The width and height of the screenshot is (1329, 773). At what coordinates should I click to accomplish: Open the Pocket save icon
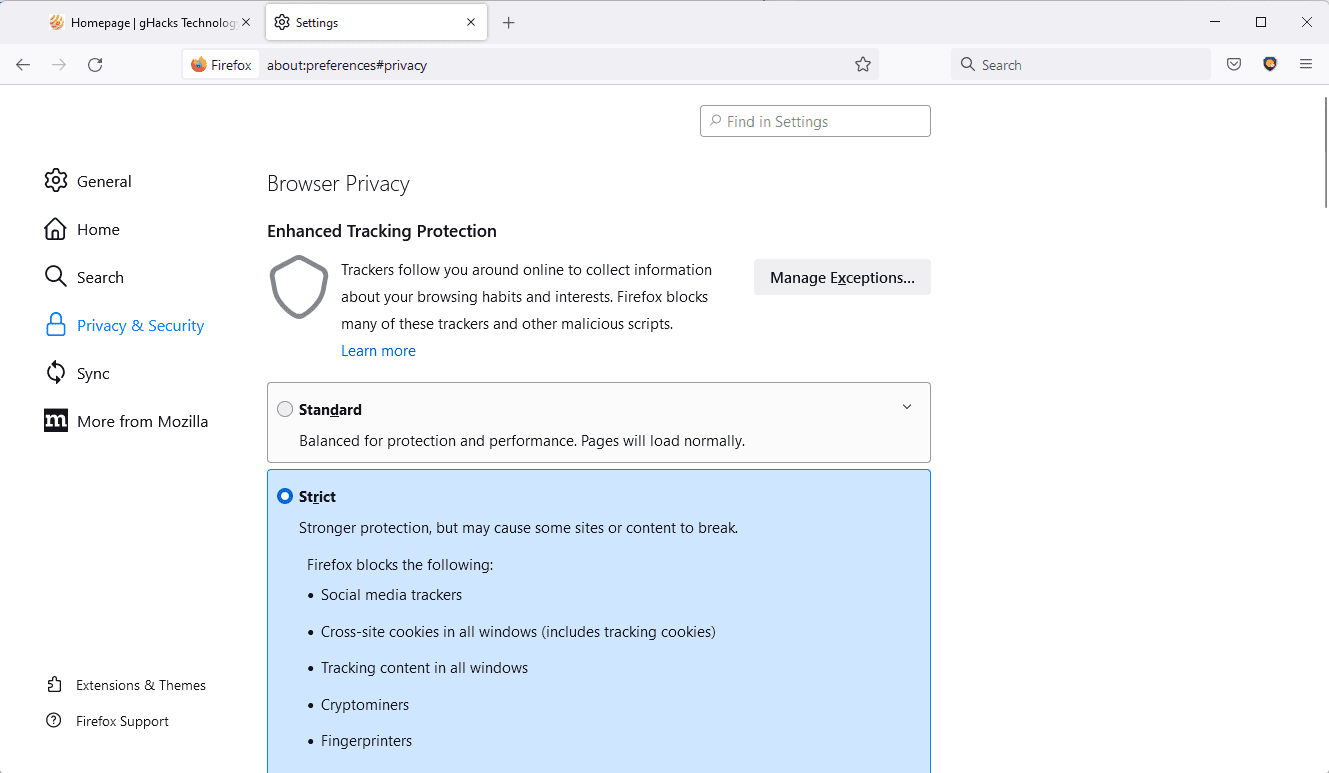tap(1234, 65)
